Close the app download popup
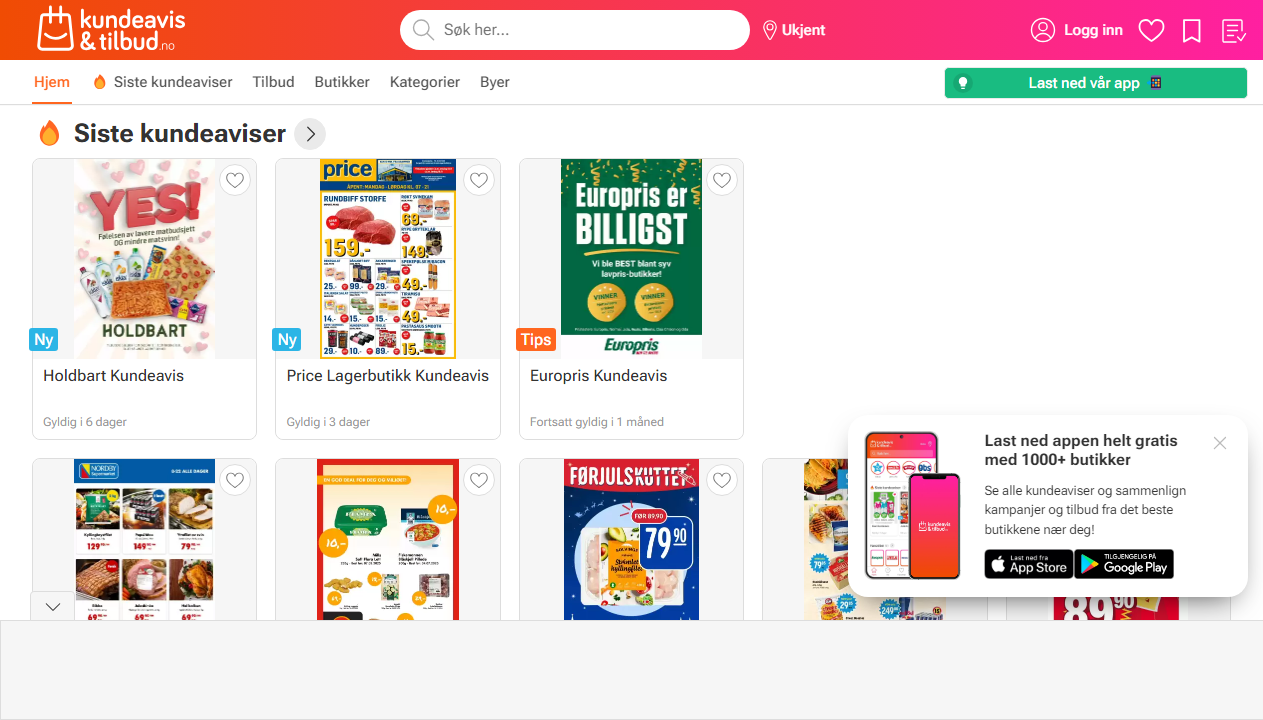 coord(1219,443)
